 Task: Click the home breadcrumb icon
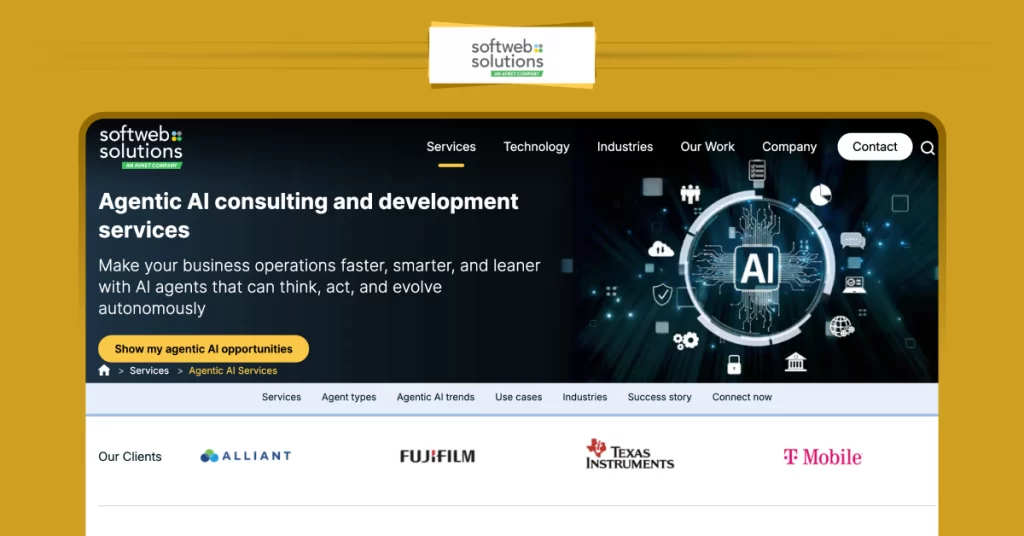pyautogui.click(x=104, y=371)
